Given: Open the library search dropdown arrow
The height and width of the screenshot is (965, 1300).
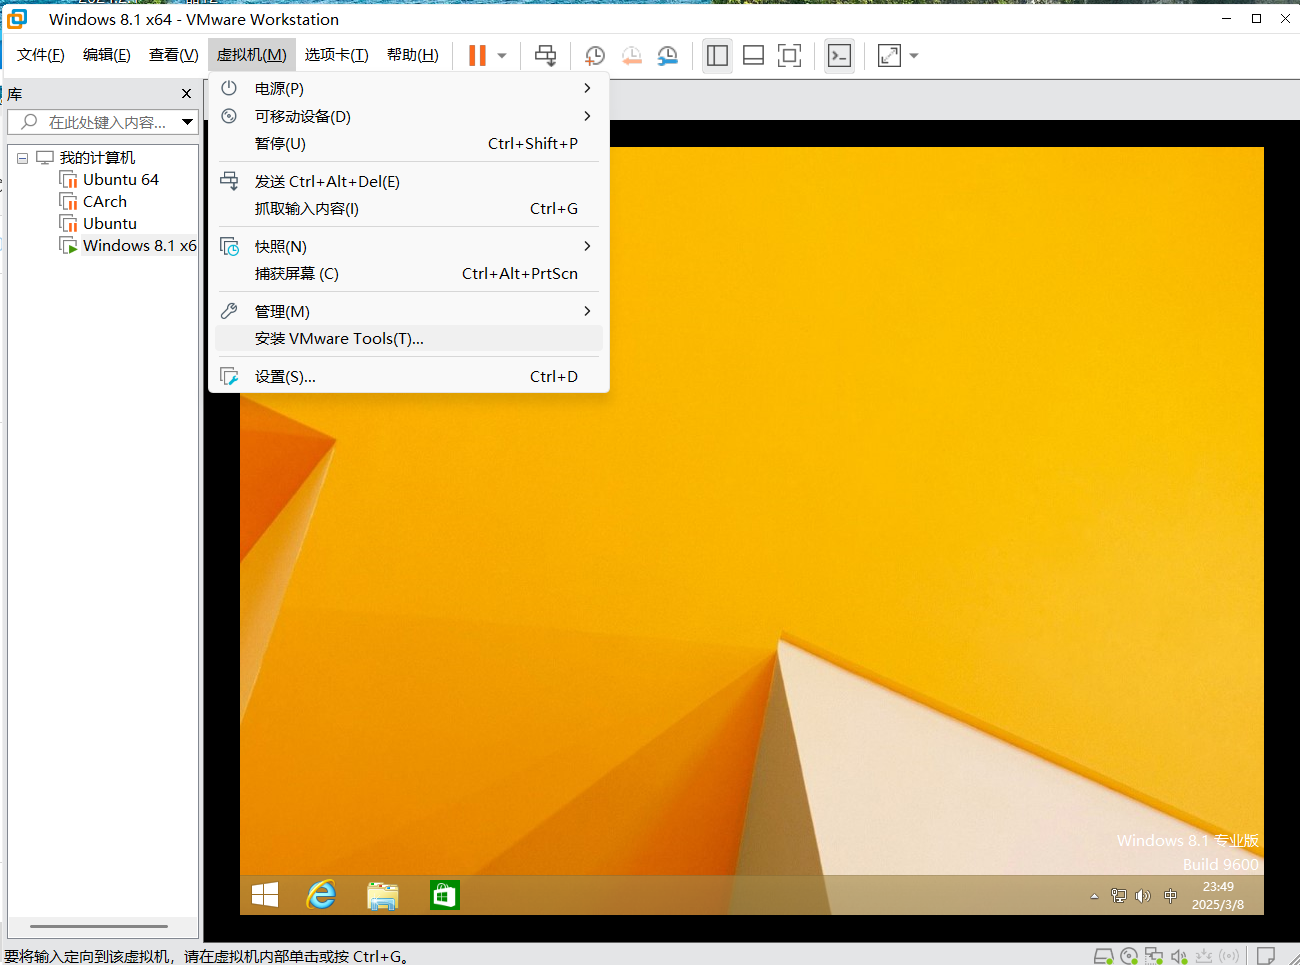Looking at the screenshot, I should (x=187, y=122).
